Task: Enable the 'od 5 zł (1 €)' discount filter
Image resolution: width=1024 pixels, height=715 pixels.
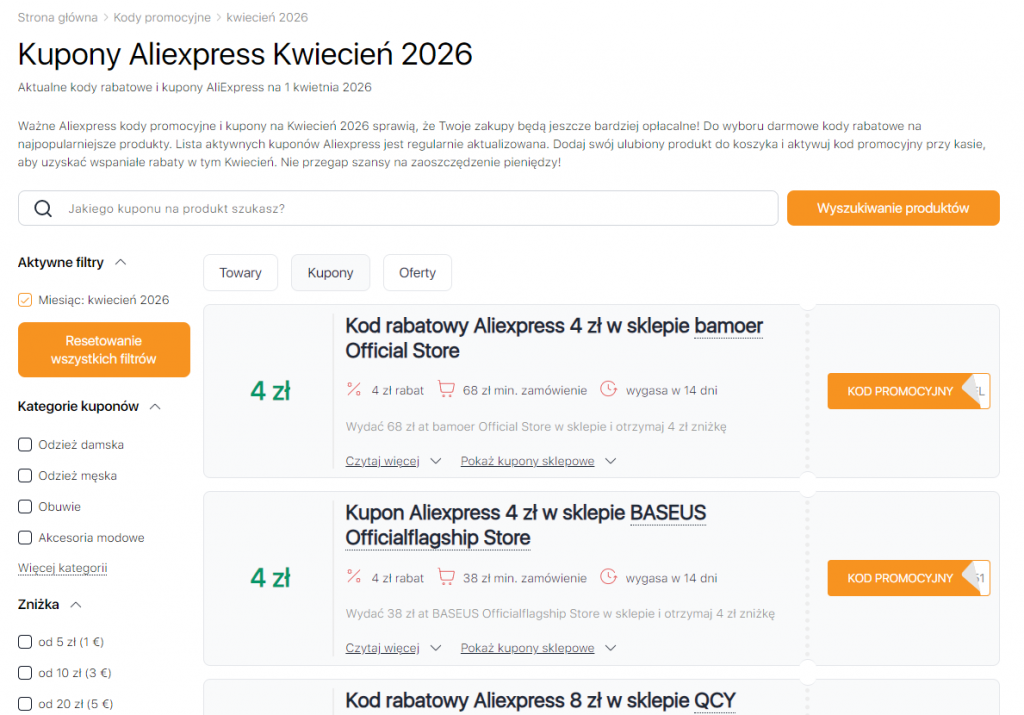Action: 24,641
